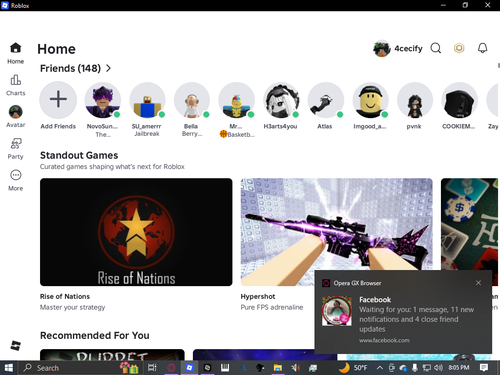
Task: Open Task View in taskbar
Action: click(152, 368)
